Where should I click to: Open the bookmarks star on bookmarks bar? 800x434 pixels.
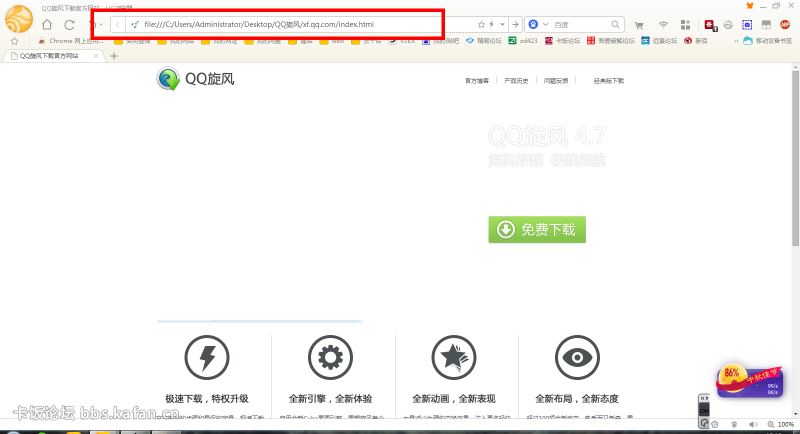(x=14, y=41)
